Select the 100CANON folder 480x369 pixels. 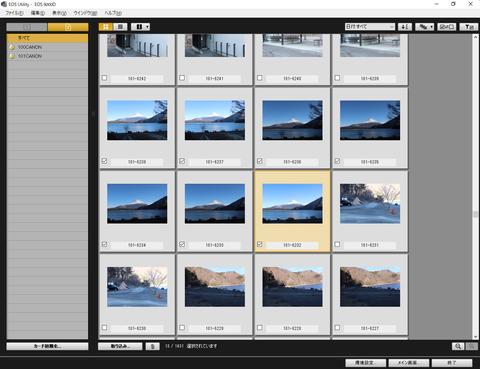tap(29, 47)
